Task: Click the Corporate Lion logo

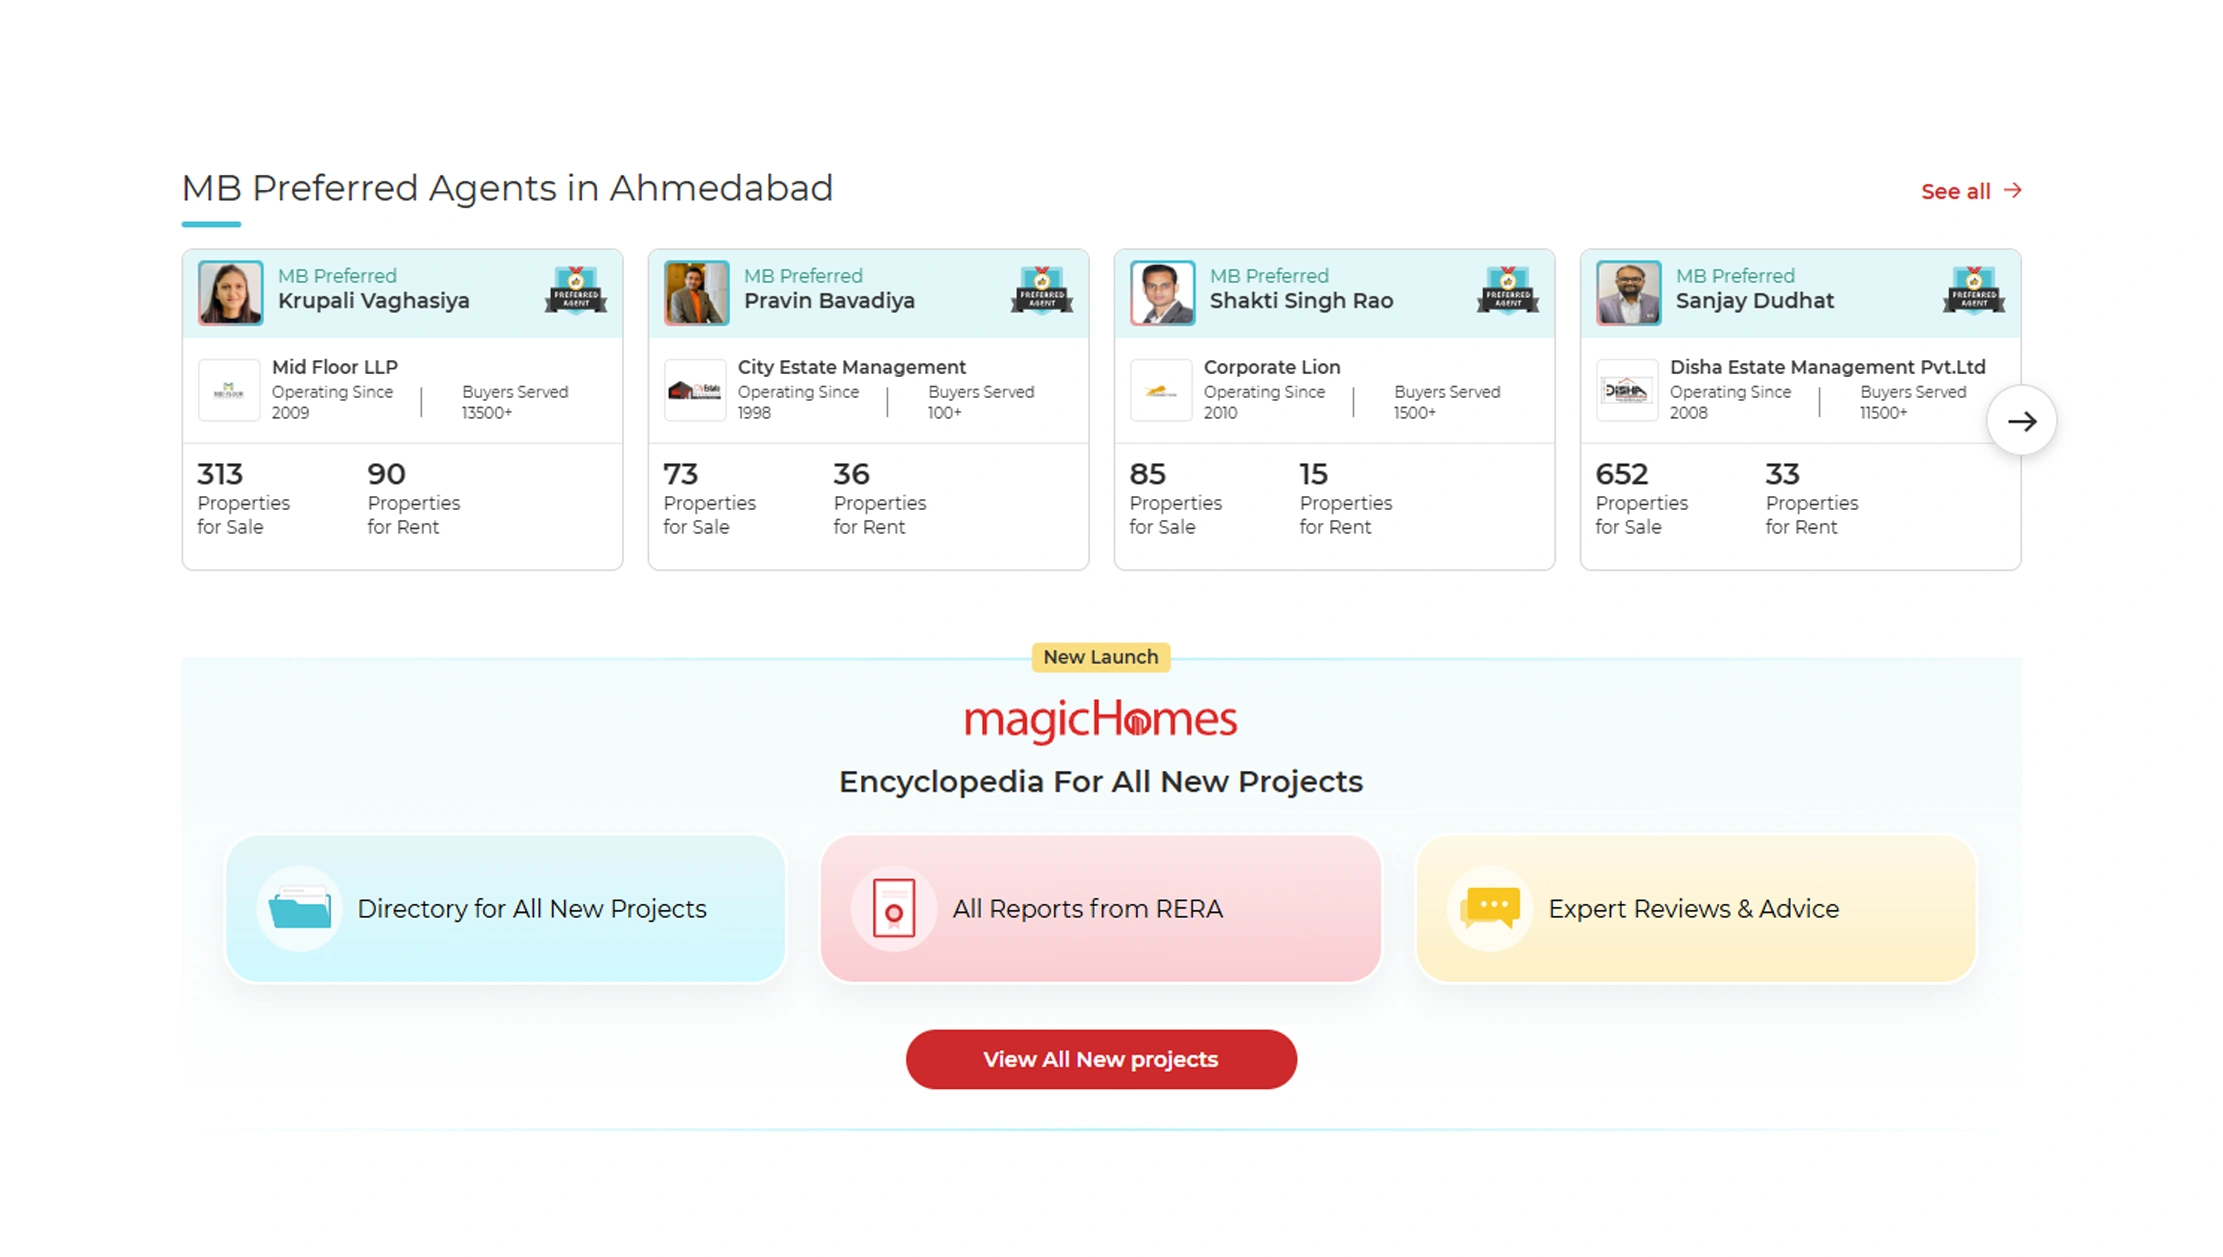Action: [1161, 390]
